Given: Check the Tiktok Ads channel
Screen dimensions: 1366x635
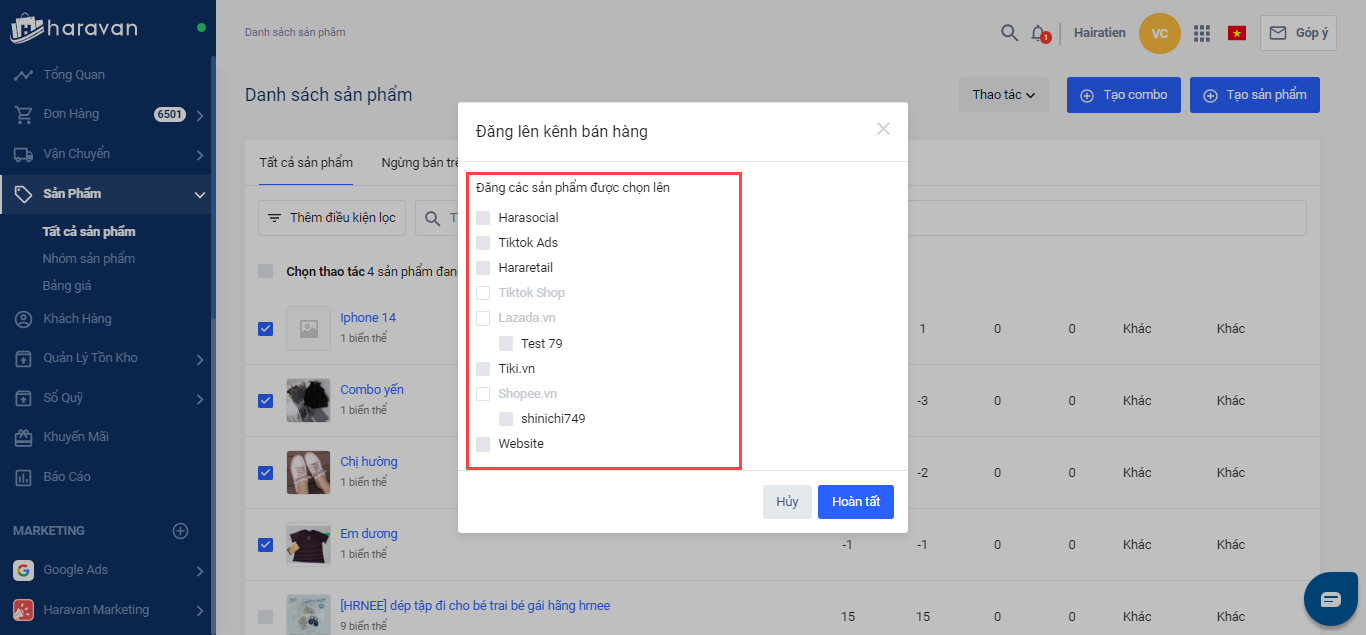Looking at the screenshot, I should [x=483, y=243].
